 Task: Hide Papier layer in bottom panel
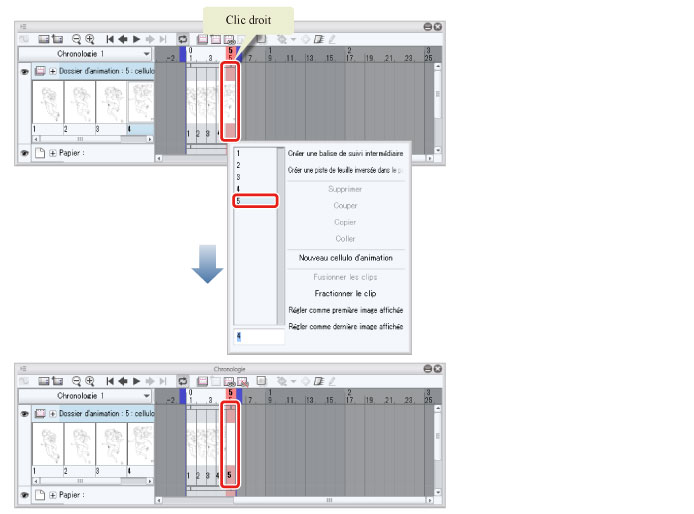click(x=24, y=495)
